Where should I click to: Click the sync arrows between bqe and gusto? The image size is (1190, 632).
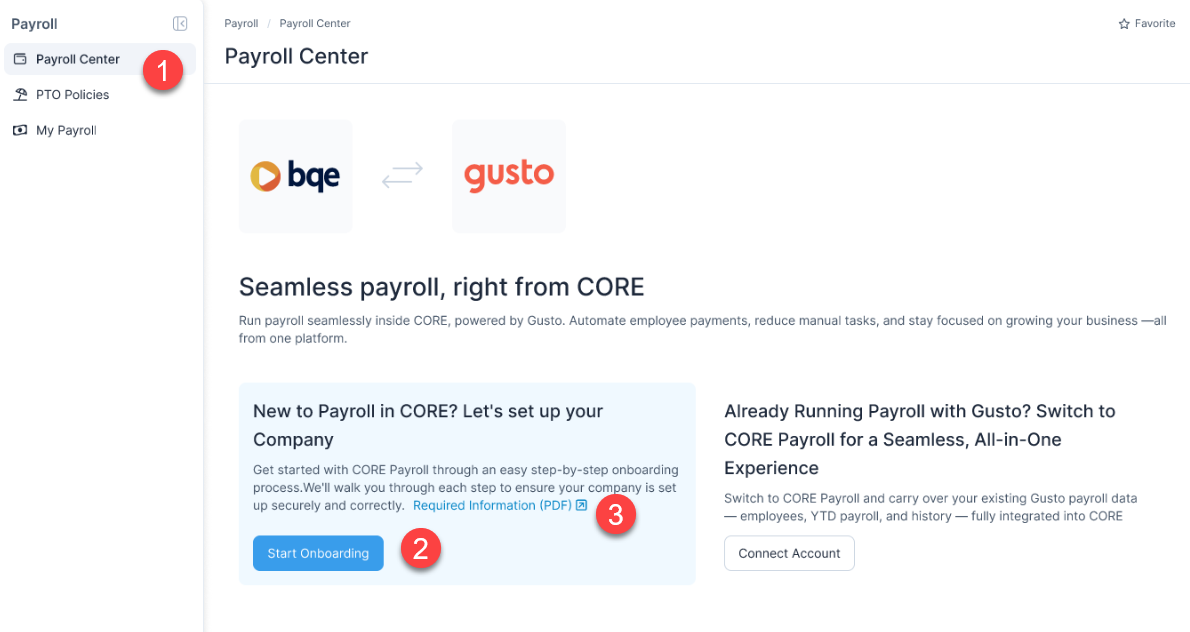[x=402, y=175]
